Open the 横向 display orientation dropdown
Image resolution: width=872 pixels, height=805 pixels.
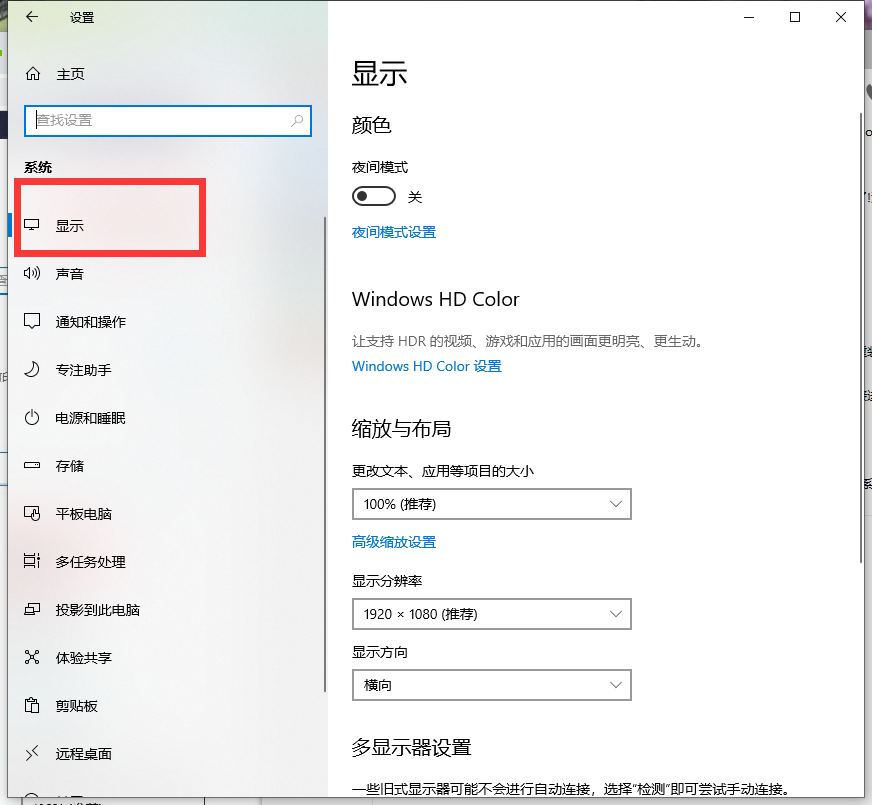click(491, 685)
